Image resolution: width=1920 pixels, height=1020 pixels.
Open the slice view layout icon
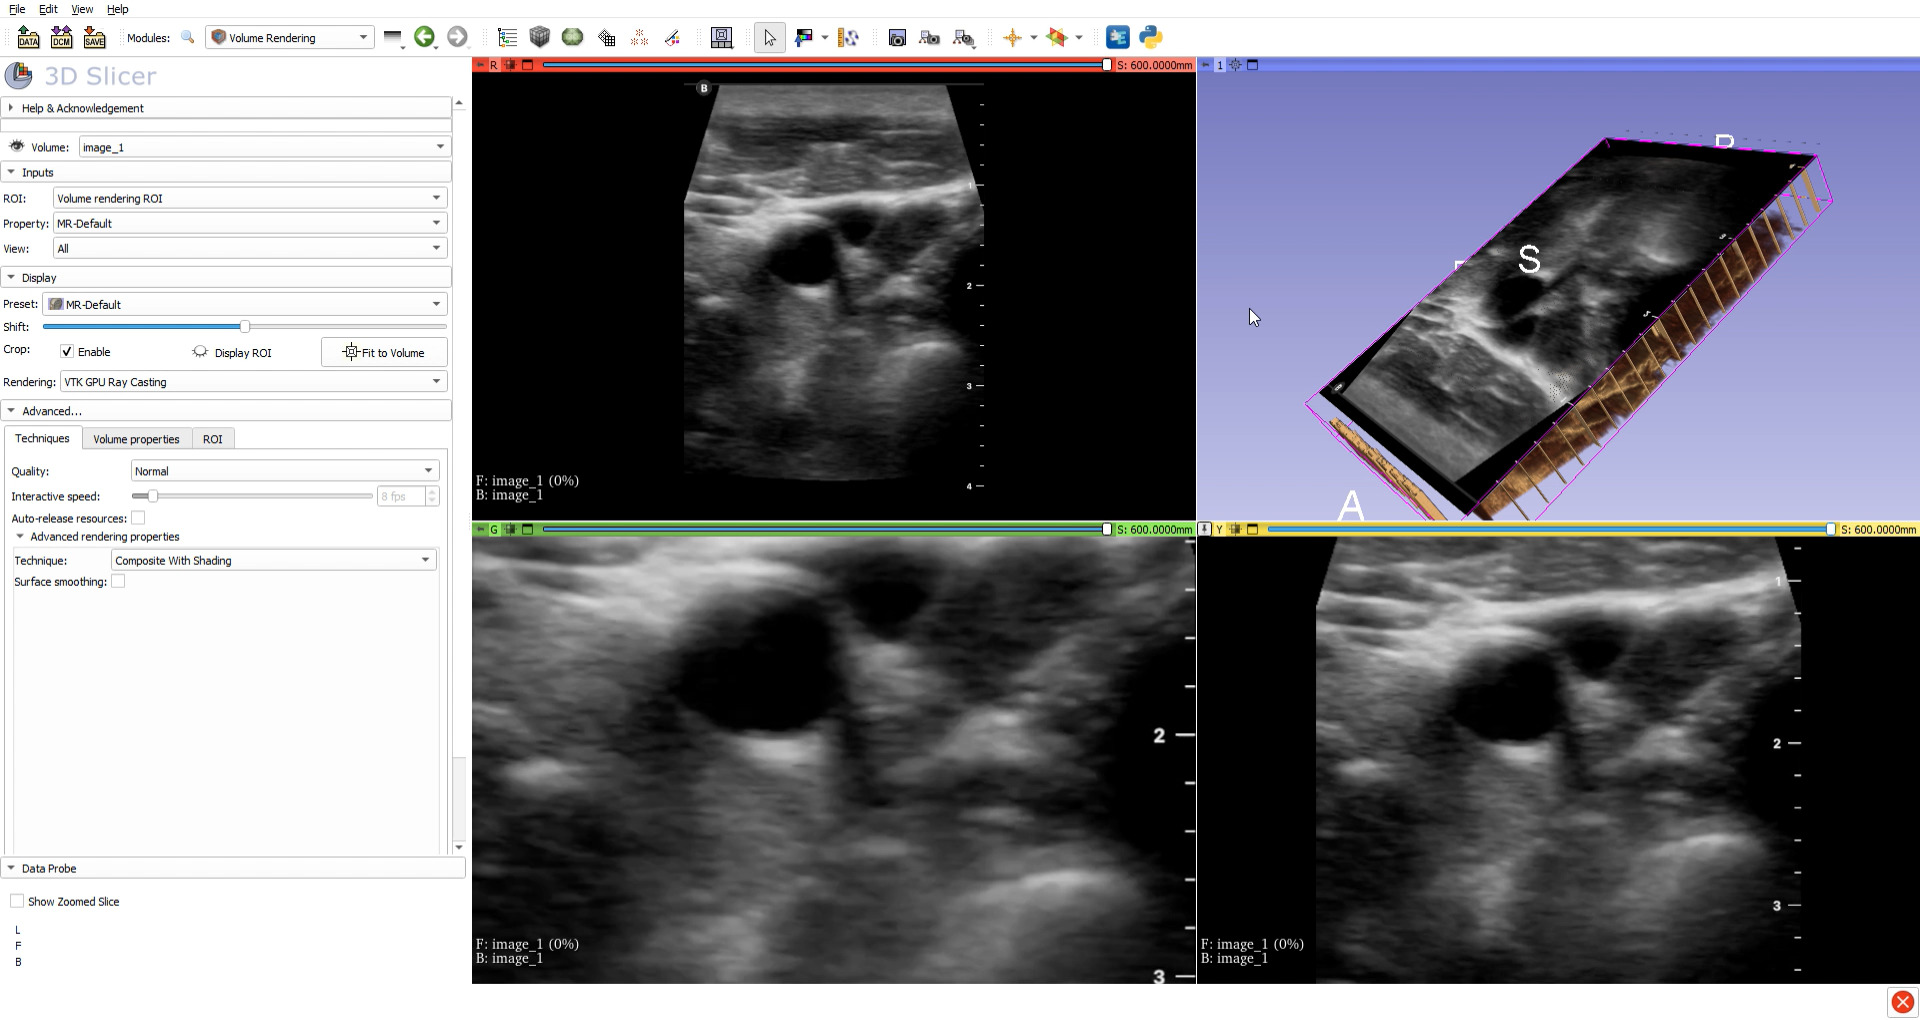[721, 38]
